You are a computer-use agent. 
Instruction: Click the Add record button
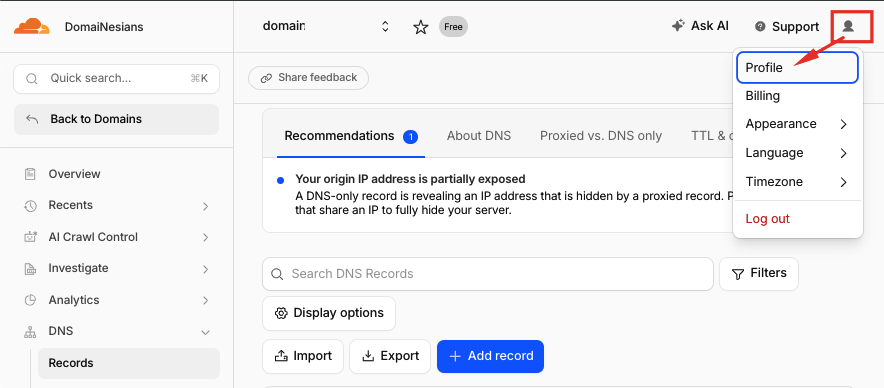pos(490,356)
